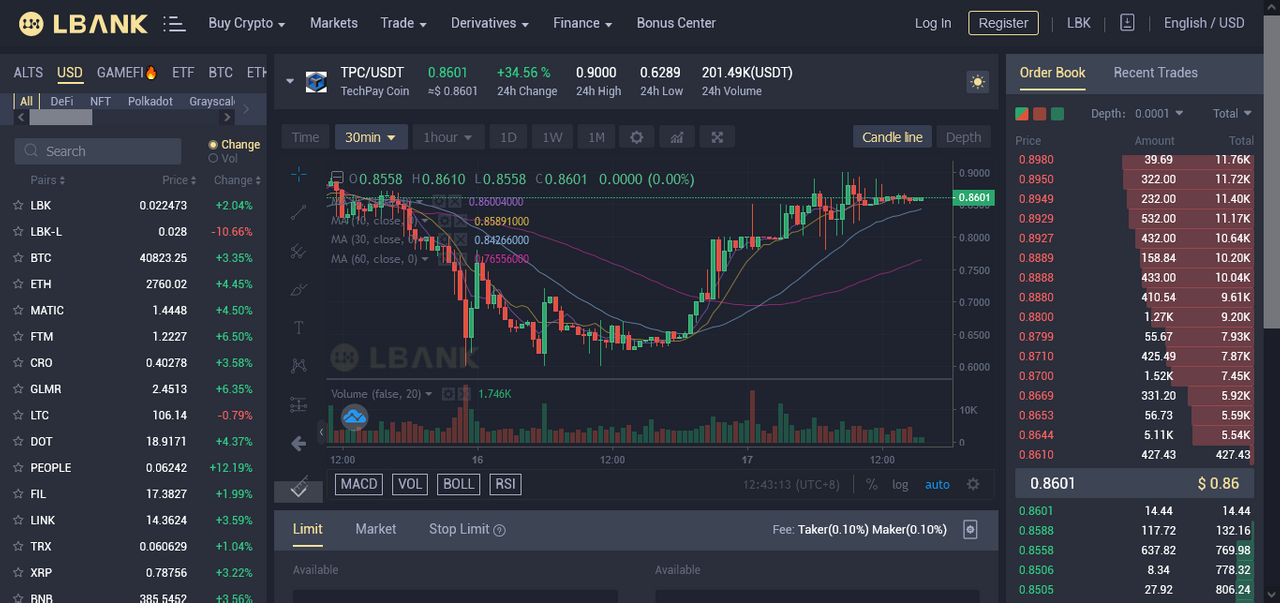The image size is (1280, 603).
Task: Click the Register button
Action: (x=1003, y=23)
